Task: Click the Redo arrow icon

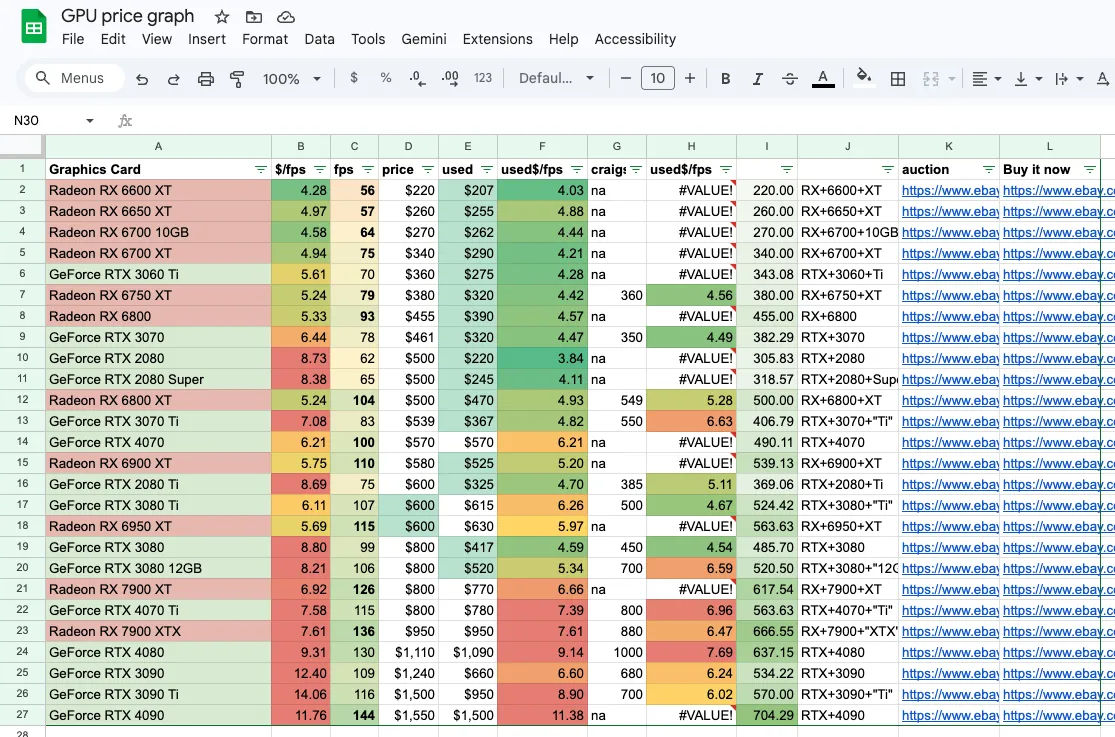Action: point(174,79)
